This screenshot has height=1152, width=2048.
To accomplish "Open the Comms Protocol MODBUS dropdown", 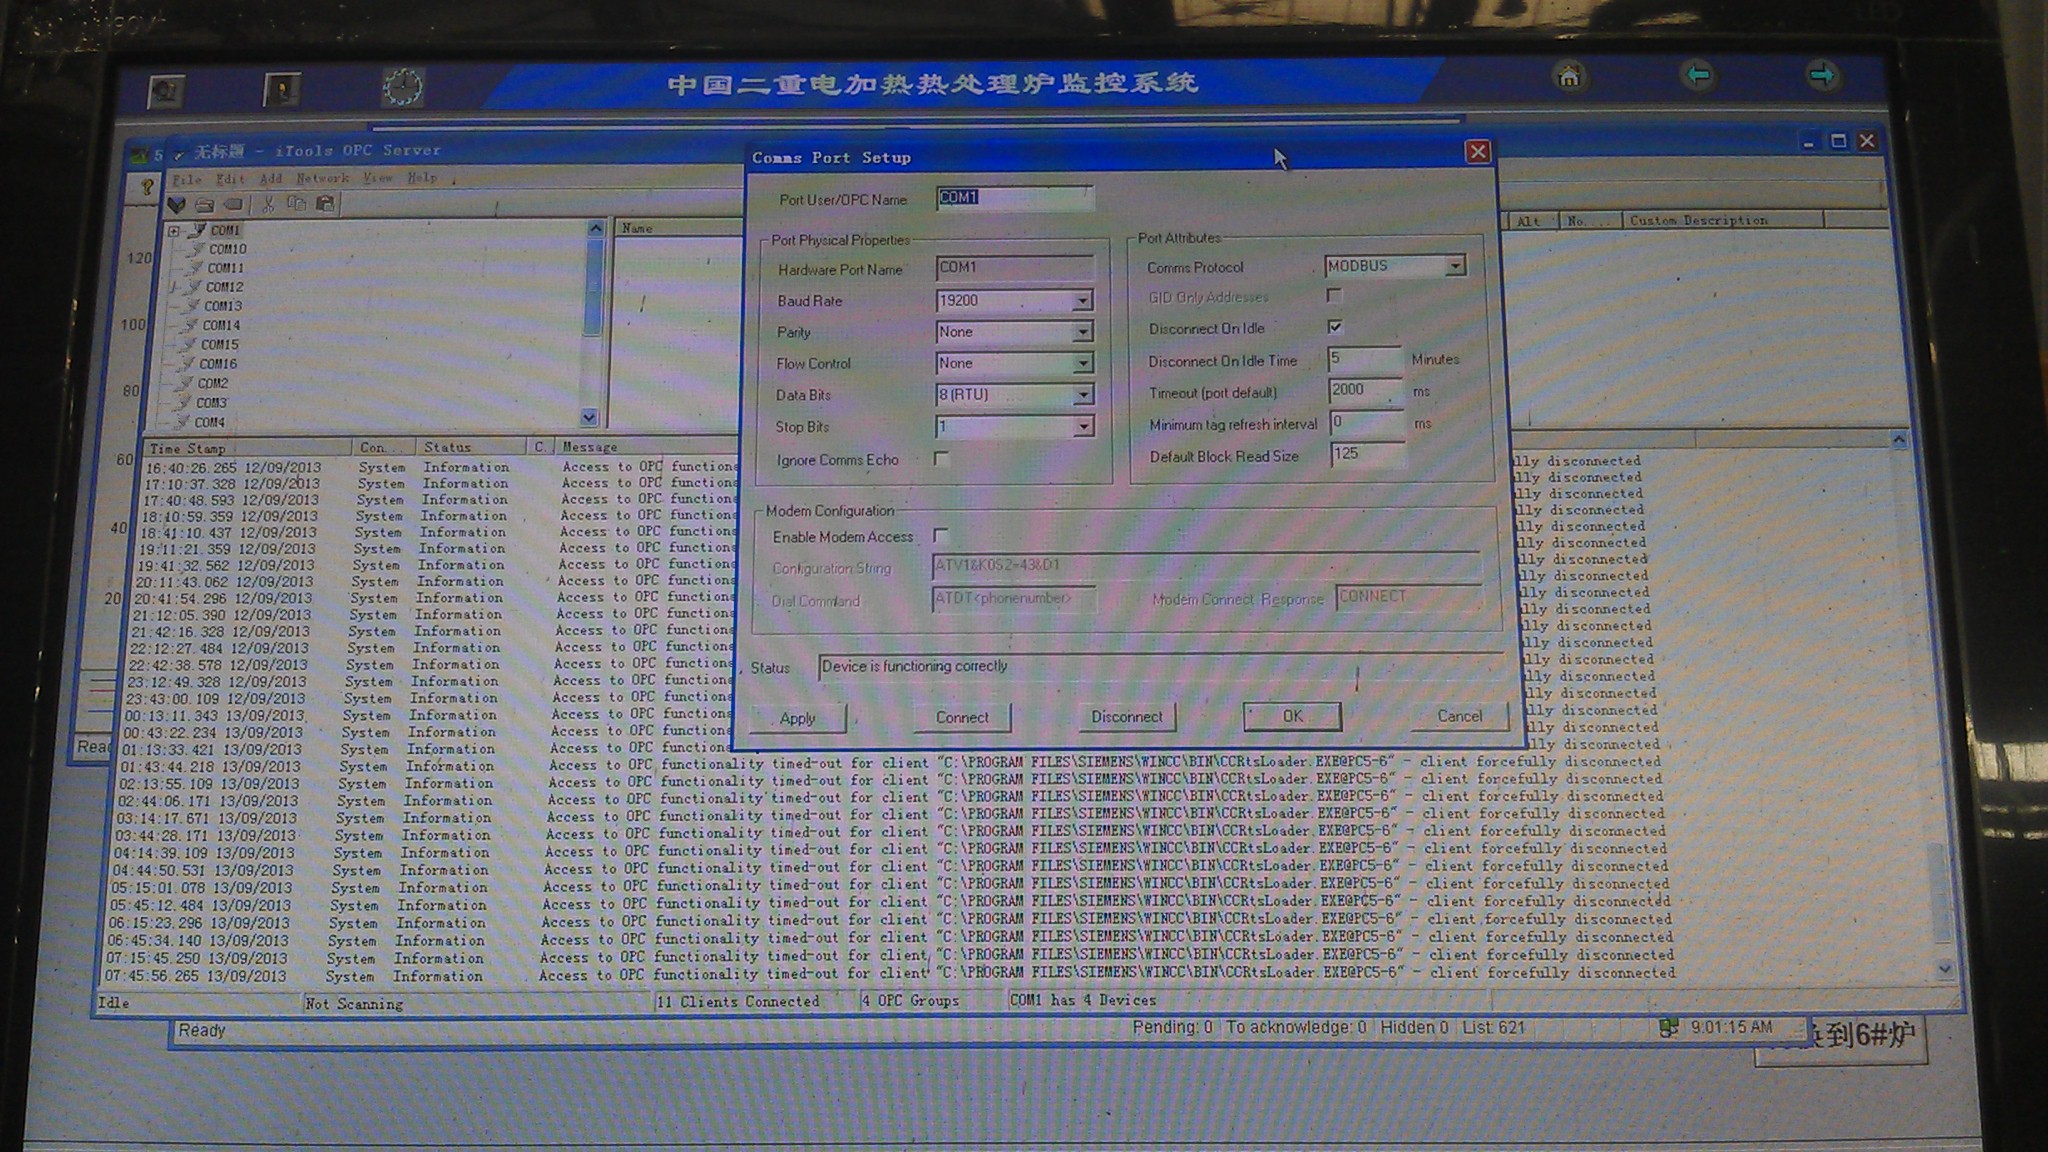I will pyautogui.click(x=1455, y=266).
